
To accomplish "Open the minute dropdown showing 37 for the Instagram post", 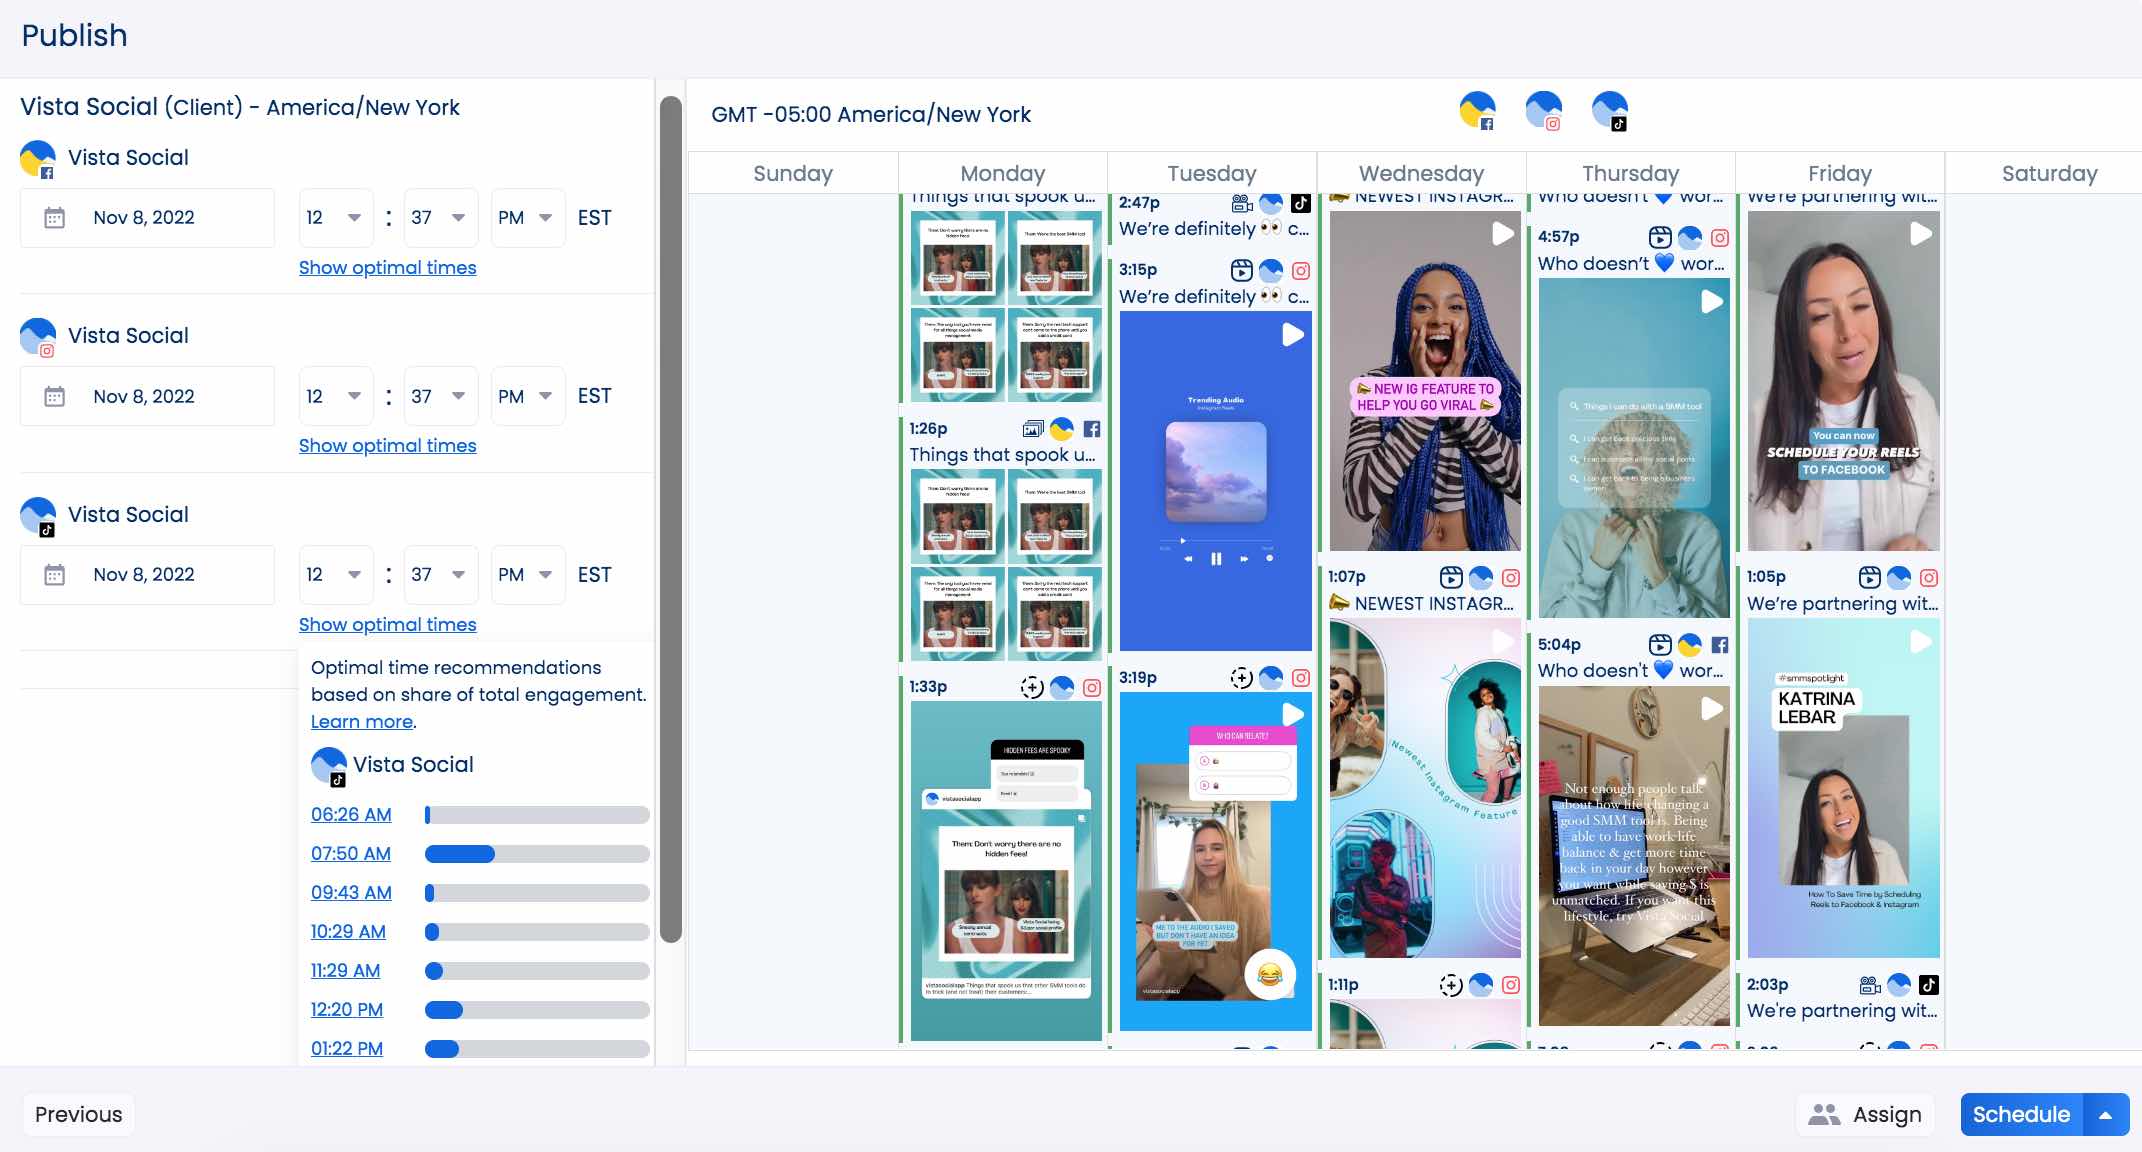I will 440,396.
